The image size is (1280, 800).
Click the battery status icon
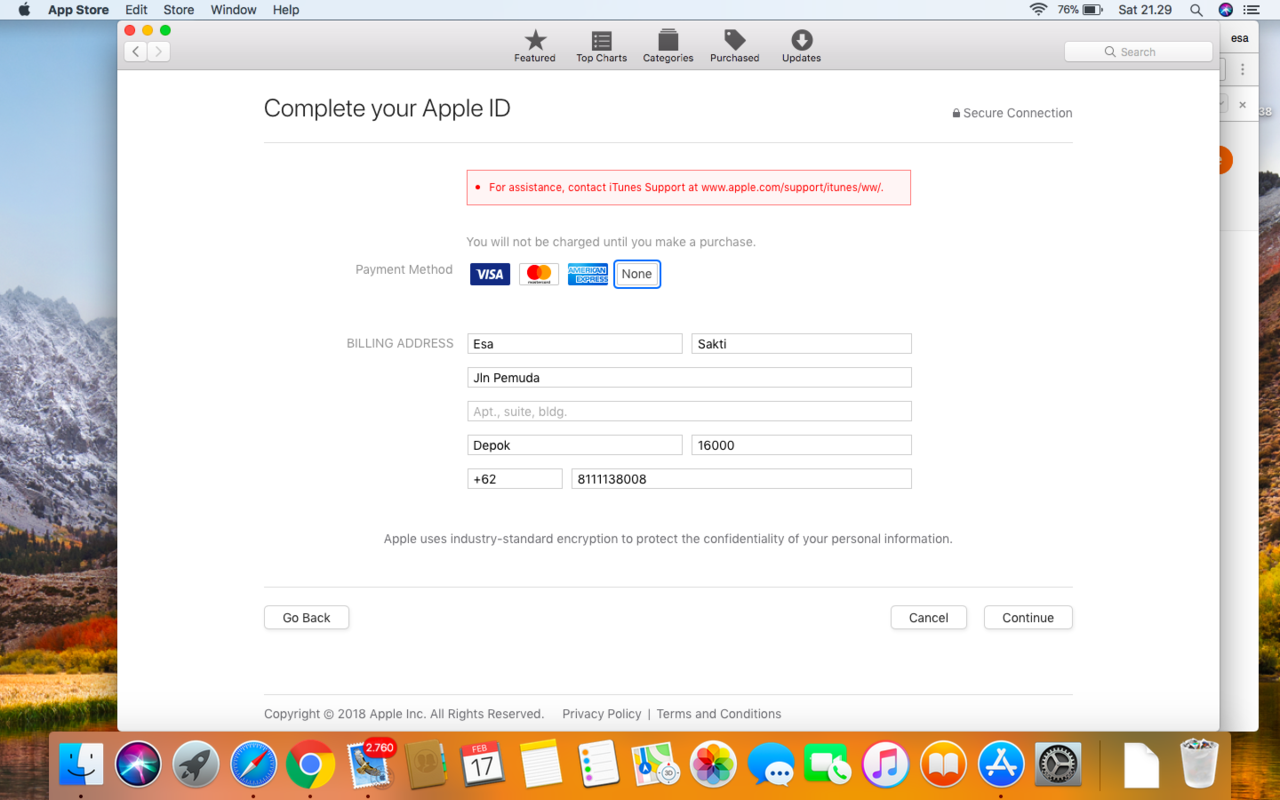pos(1092,10)
